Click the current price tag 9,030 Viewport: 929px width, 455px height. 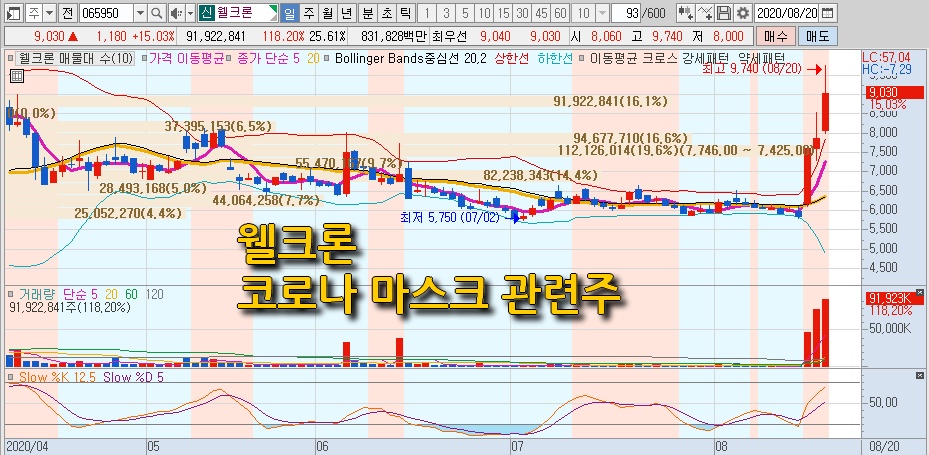coord(895,92)
